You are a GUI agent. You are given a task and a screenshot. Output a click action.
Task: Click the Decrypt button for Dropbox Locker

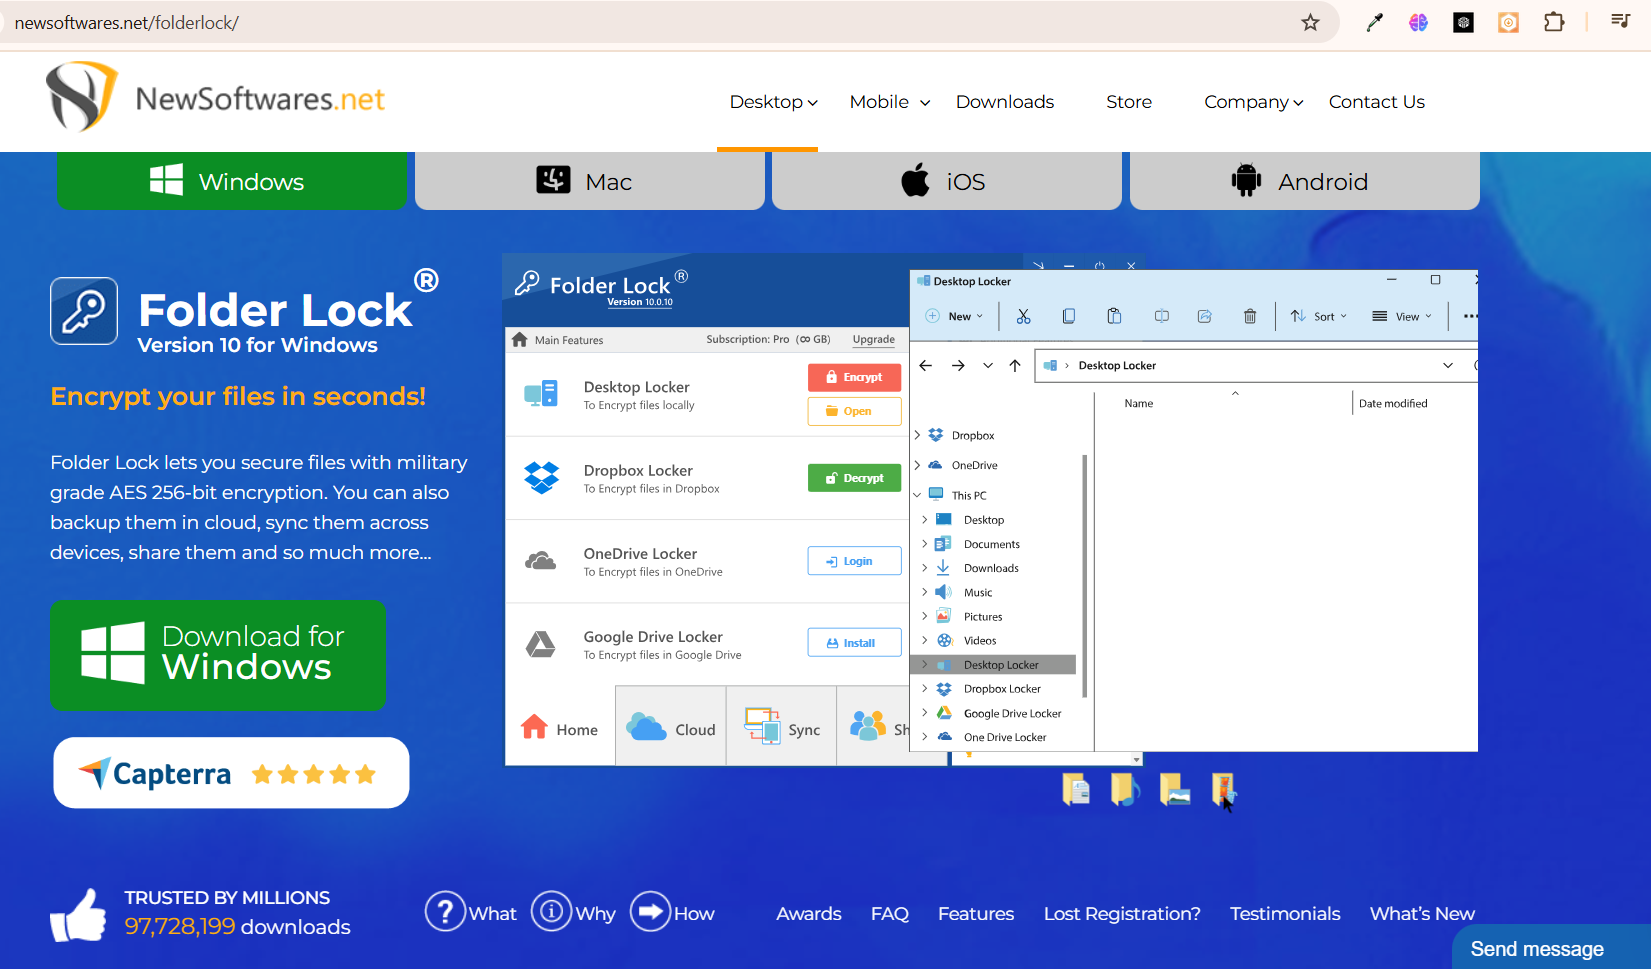coord(854,478)
